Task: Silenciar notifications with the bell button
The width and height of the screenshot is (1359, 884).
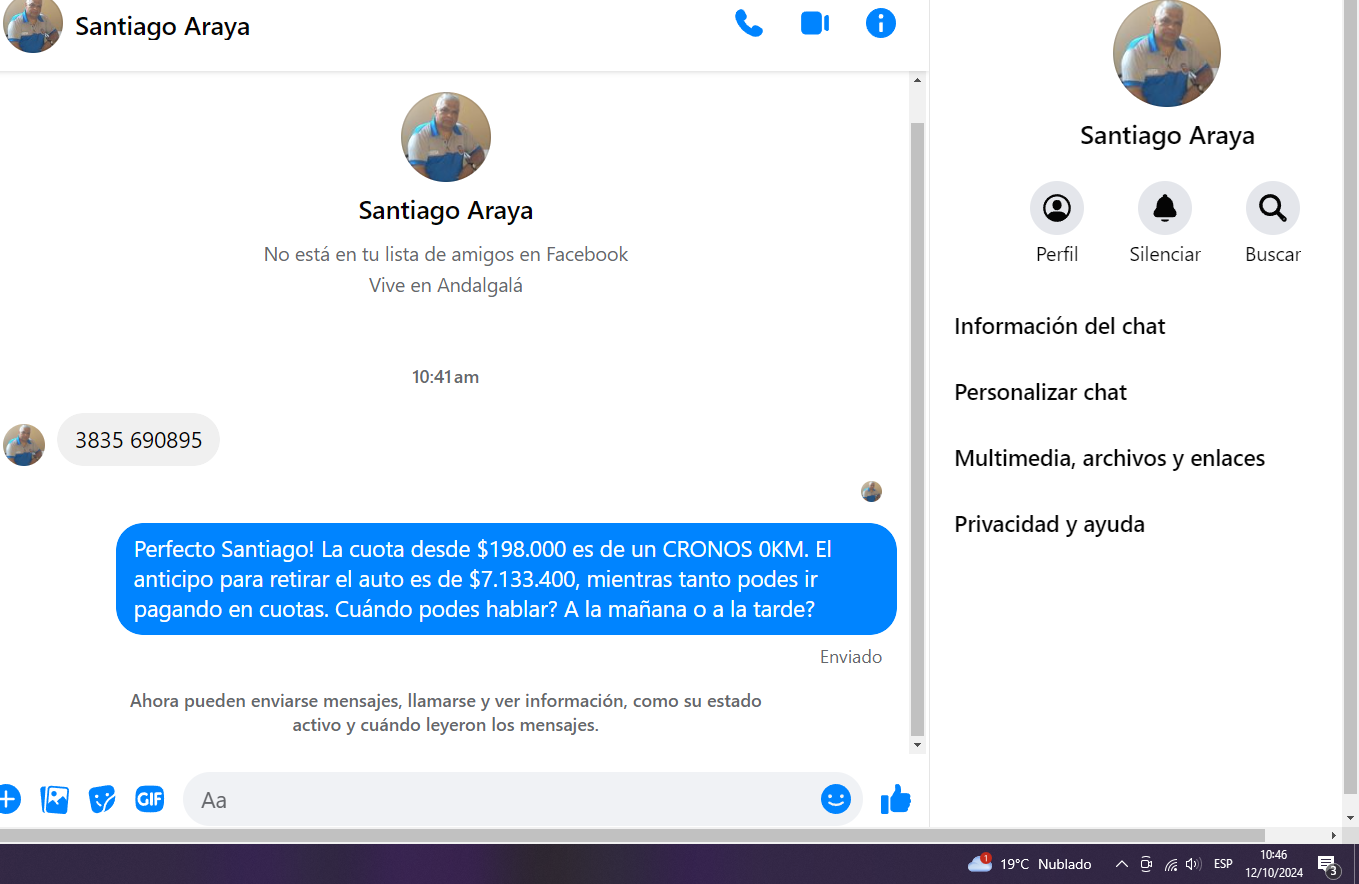Action: click(x=1164, y=208)
